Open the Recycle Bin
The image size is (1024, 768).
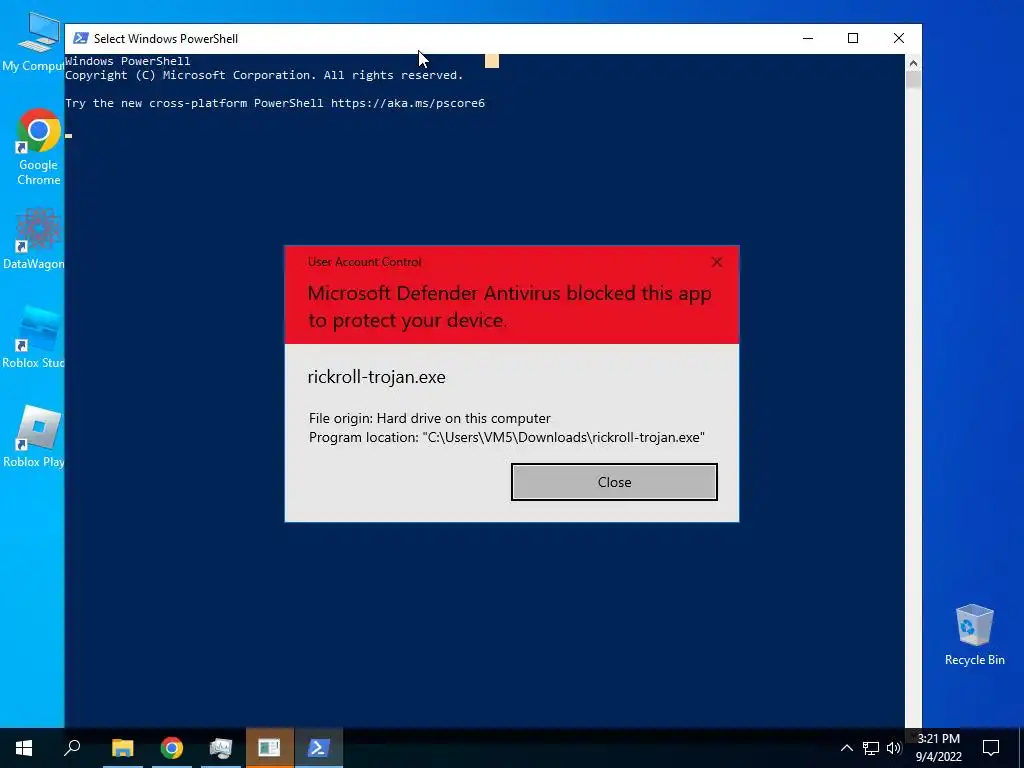(x=974, y=635)
